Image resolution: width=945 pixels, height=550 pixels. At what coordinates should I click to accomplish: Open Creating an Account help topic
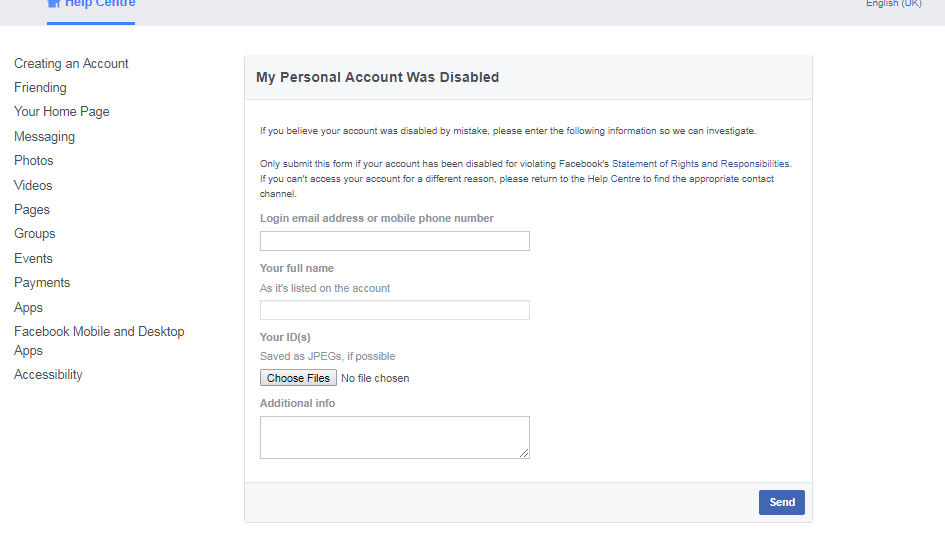(71, 63)
